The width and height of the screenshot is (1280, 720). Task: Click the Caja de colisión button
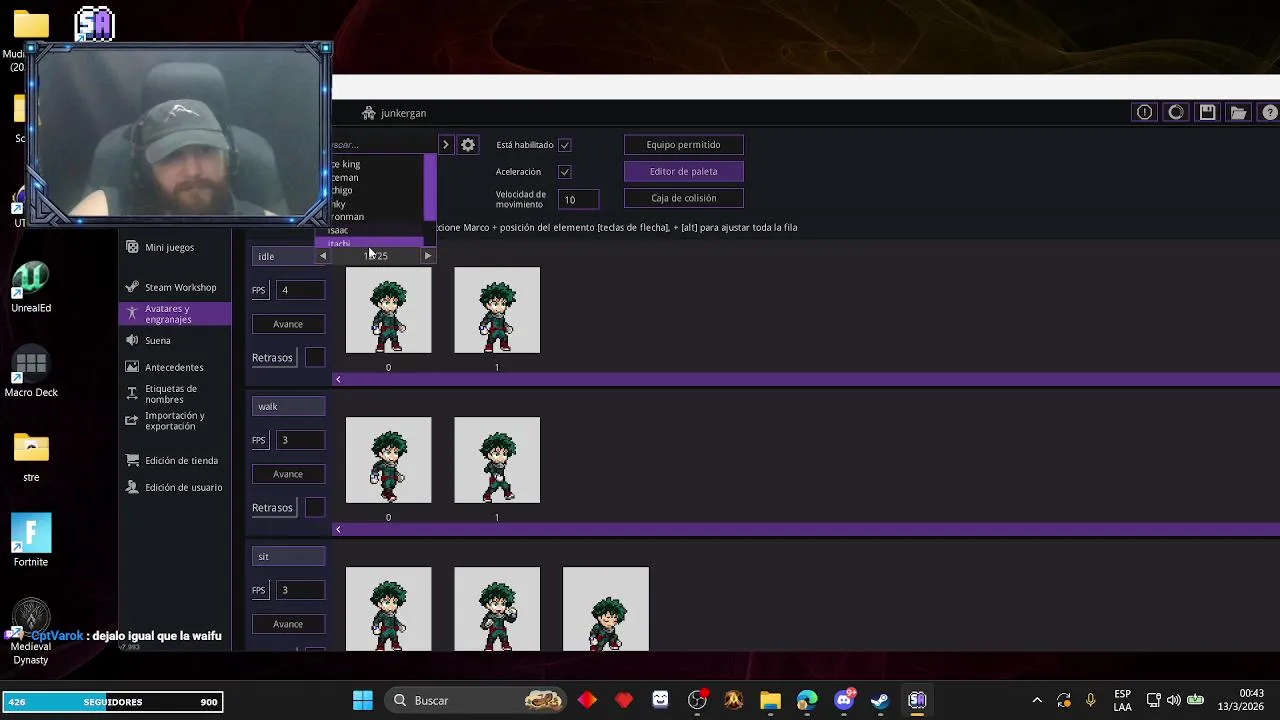683,198
